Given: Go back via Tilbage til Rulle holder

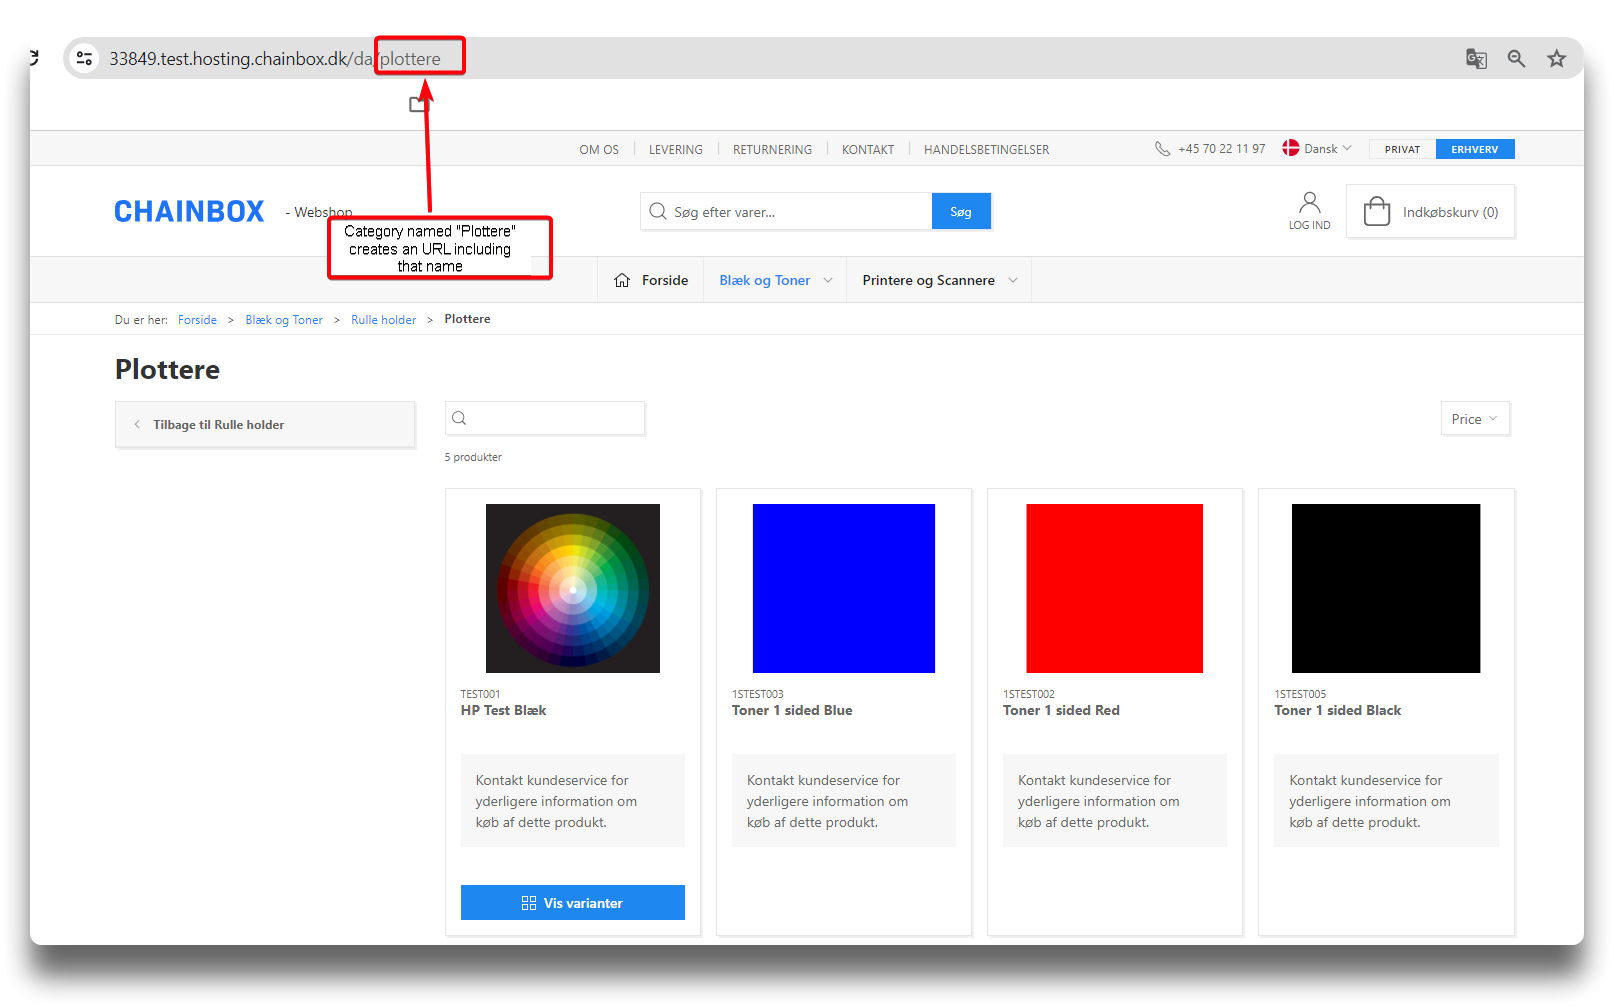Looking at the screenshot, I should point(265,425).
